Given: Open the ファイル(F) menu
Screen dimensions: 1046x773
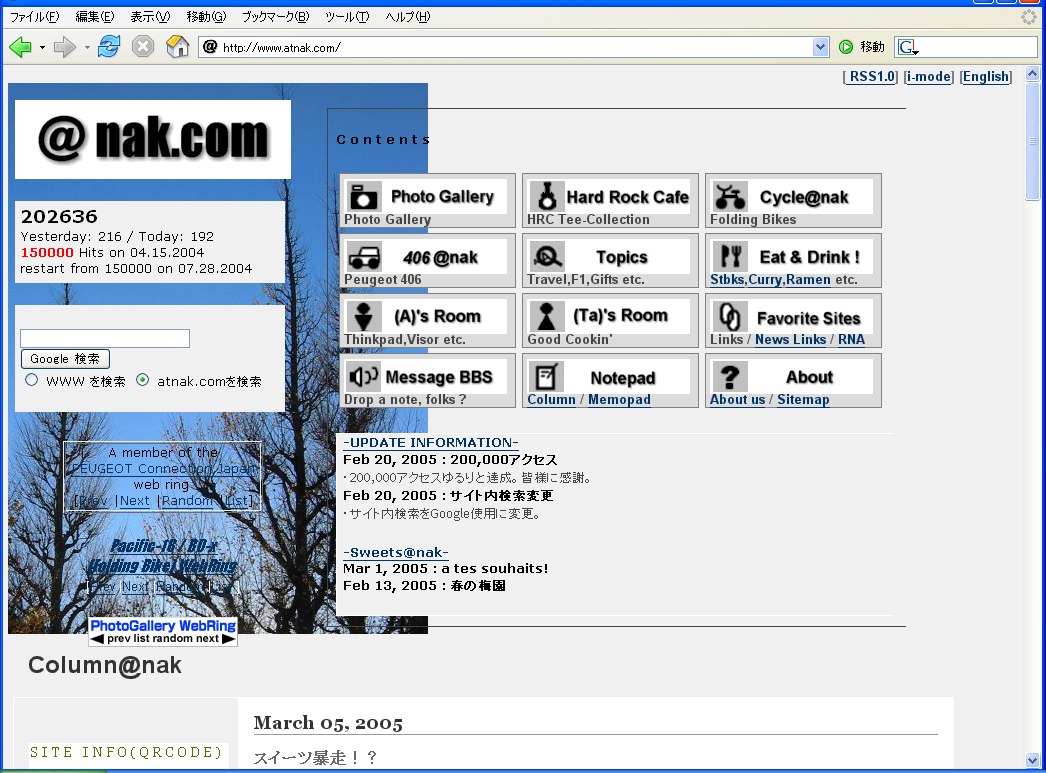Looking at the screenshot, I should pos(35,17).
